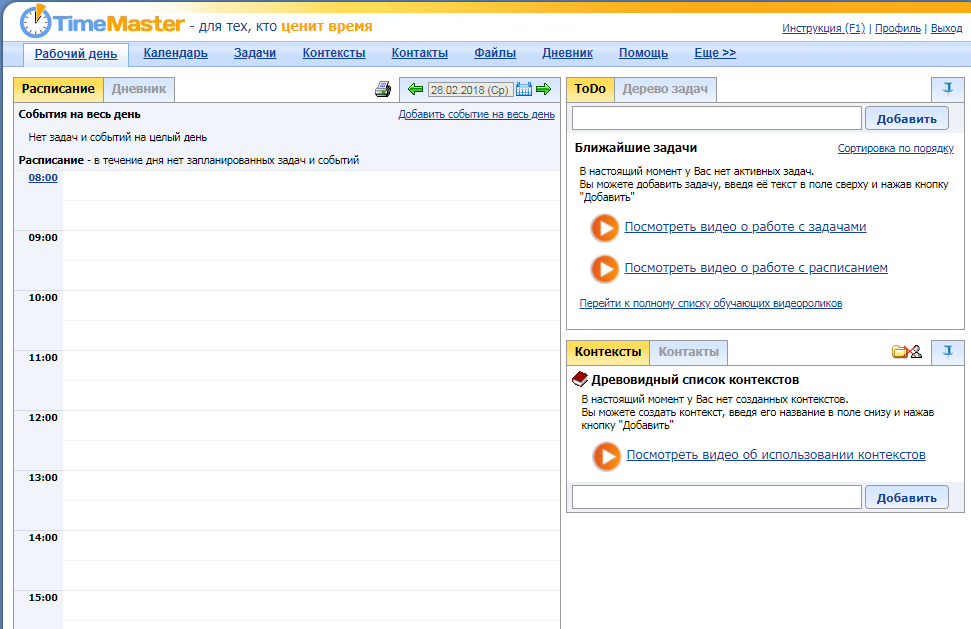Image resolution: width=971 pixels, height=629 pixels.
Task: Open the Контакты menu
Action: coord(419,53)
